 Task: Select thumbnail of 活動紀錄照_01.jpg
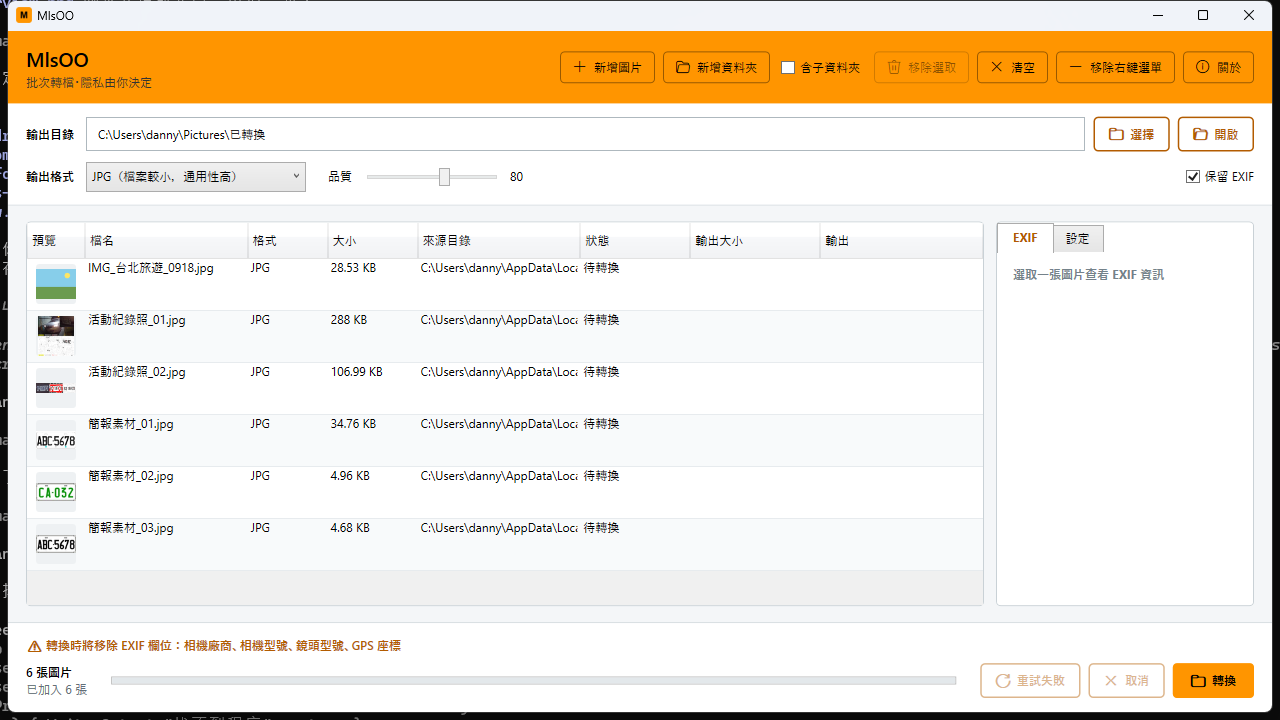[x=56, y=336]
